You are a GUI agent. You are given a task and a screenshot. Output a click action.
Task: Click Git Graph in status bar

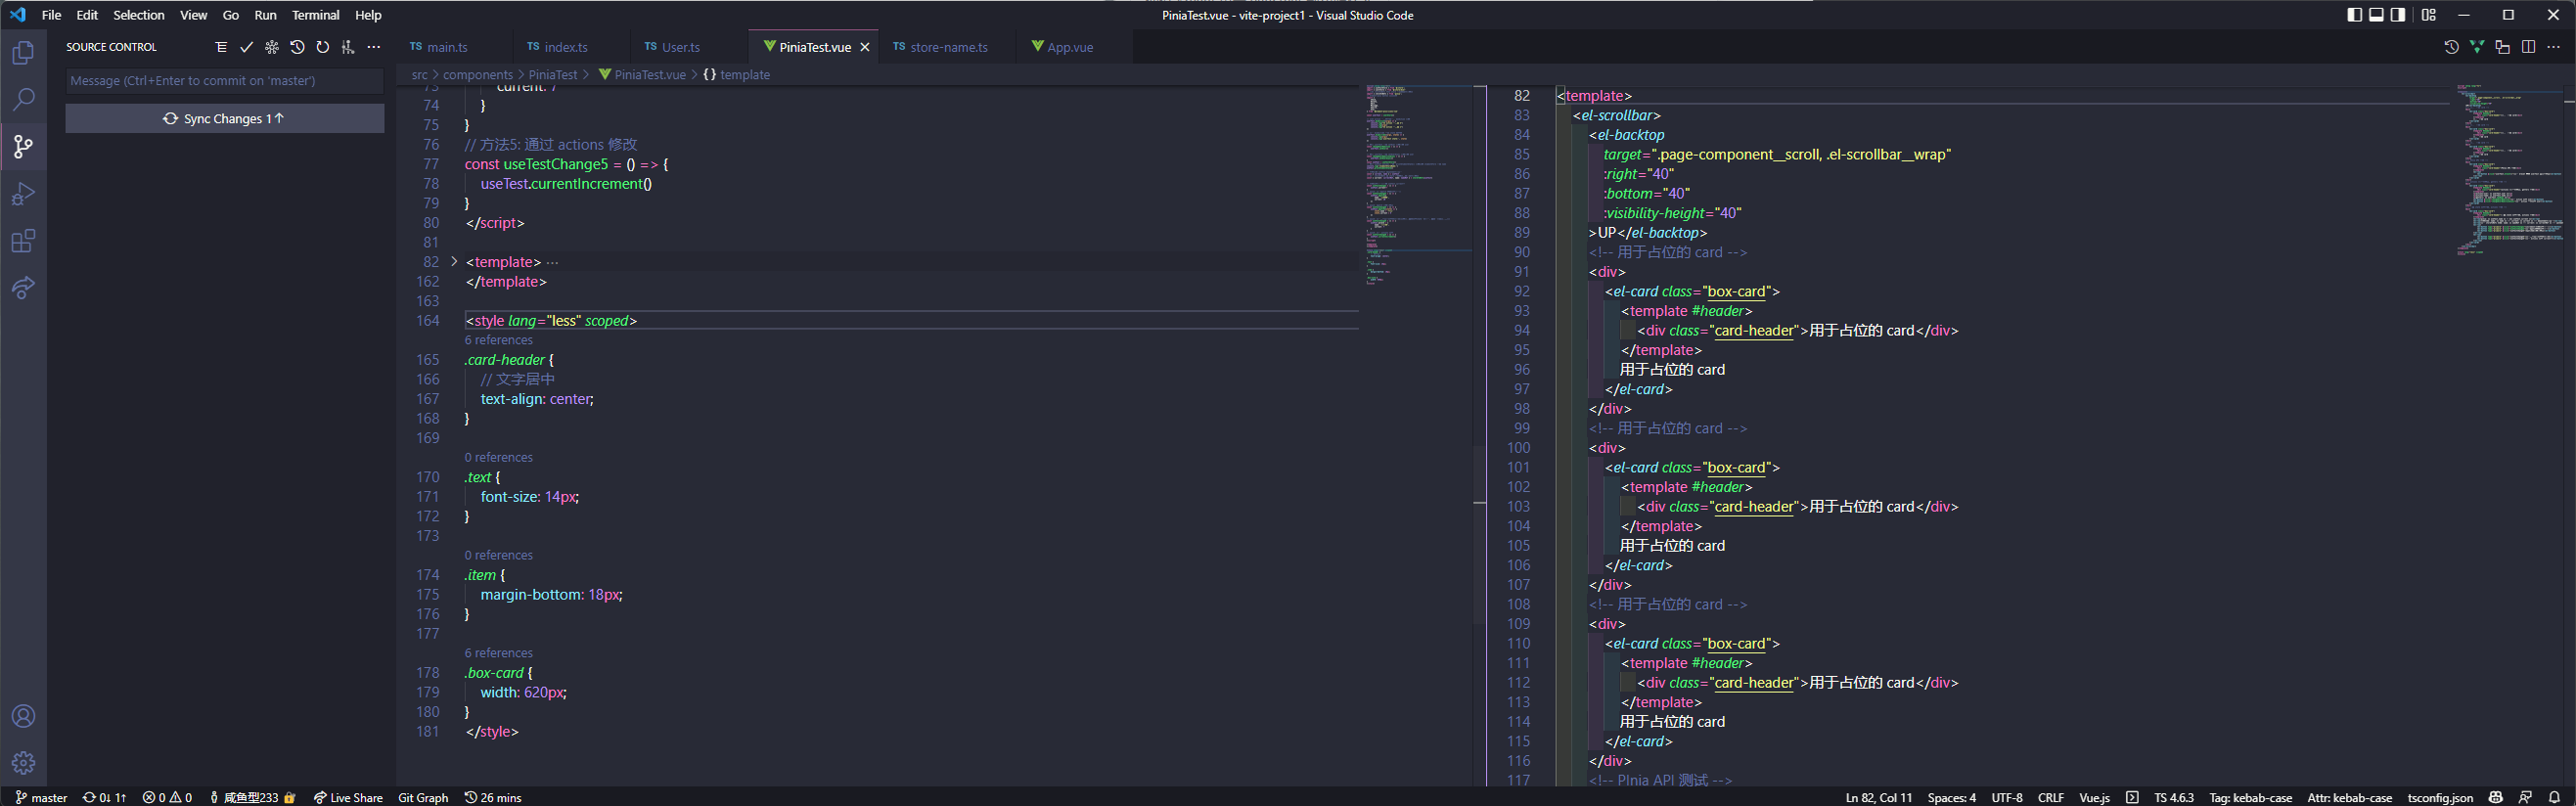click(x=423, y=797)
